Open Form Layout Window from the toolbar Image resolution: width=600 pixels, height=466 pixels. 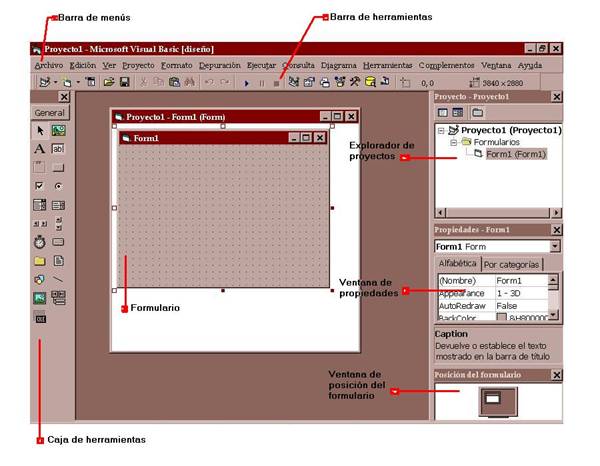[324, 82]
